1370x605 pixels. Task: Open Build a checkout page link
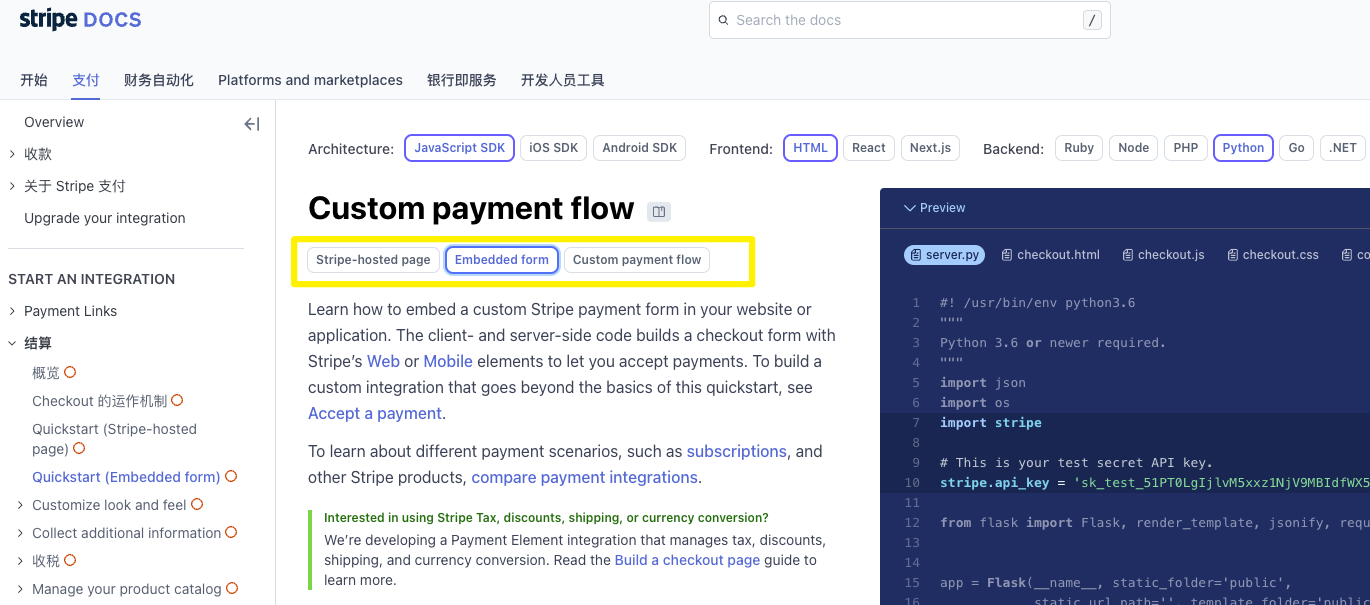(x=687, y=560)
